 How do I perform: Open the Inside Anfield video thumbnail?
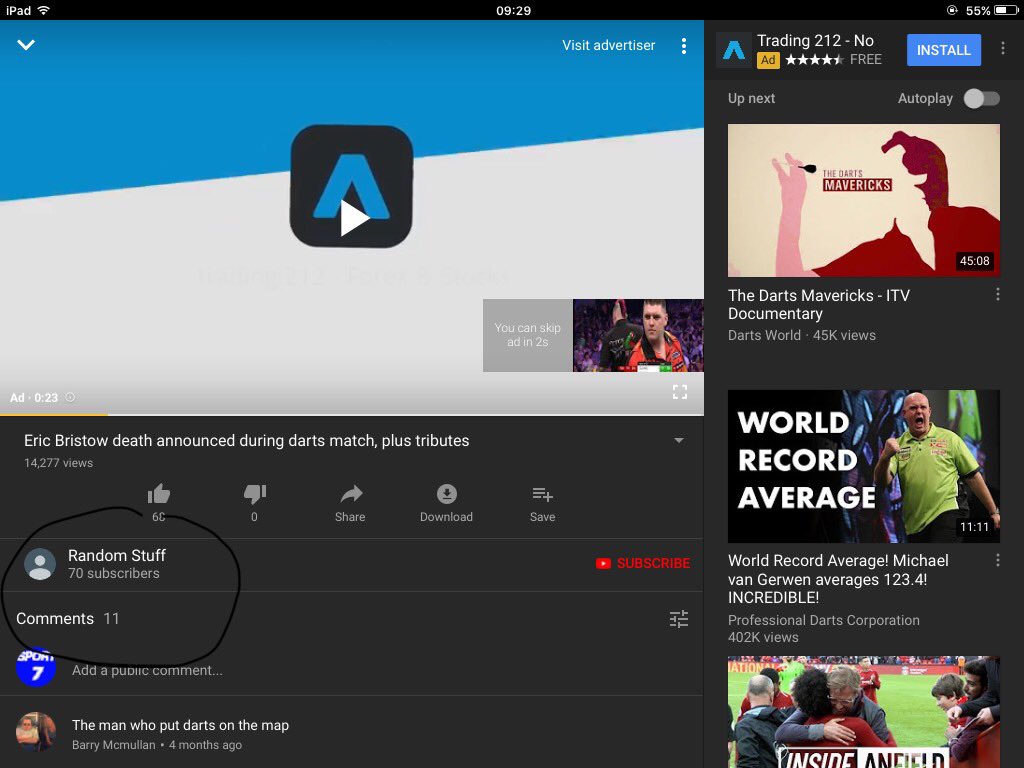pos(863,712)
